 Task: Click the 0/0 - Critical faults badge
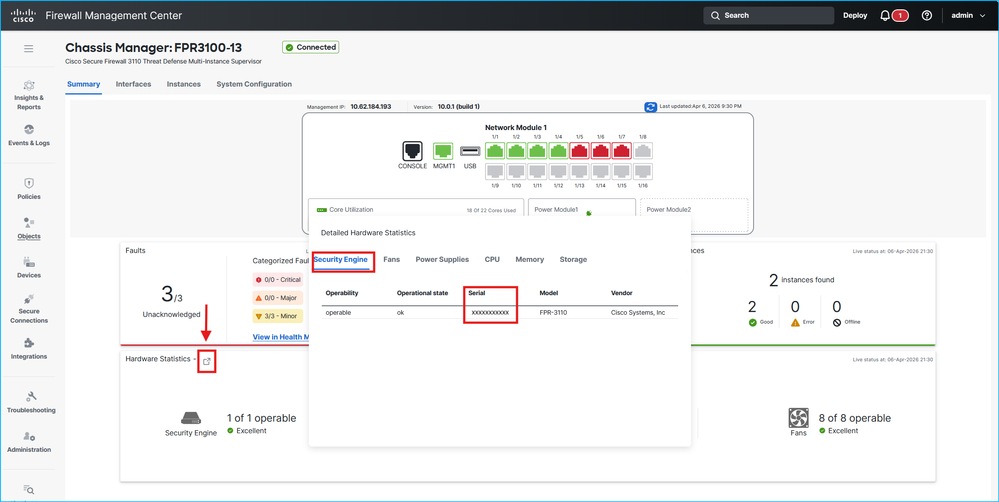pos(277,280)
